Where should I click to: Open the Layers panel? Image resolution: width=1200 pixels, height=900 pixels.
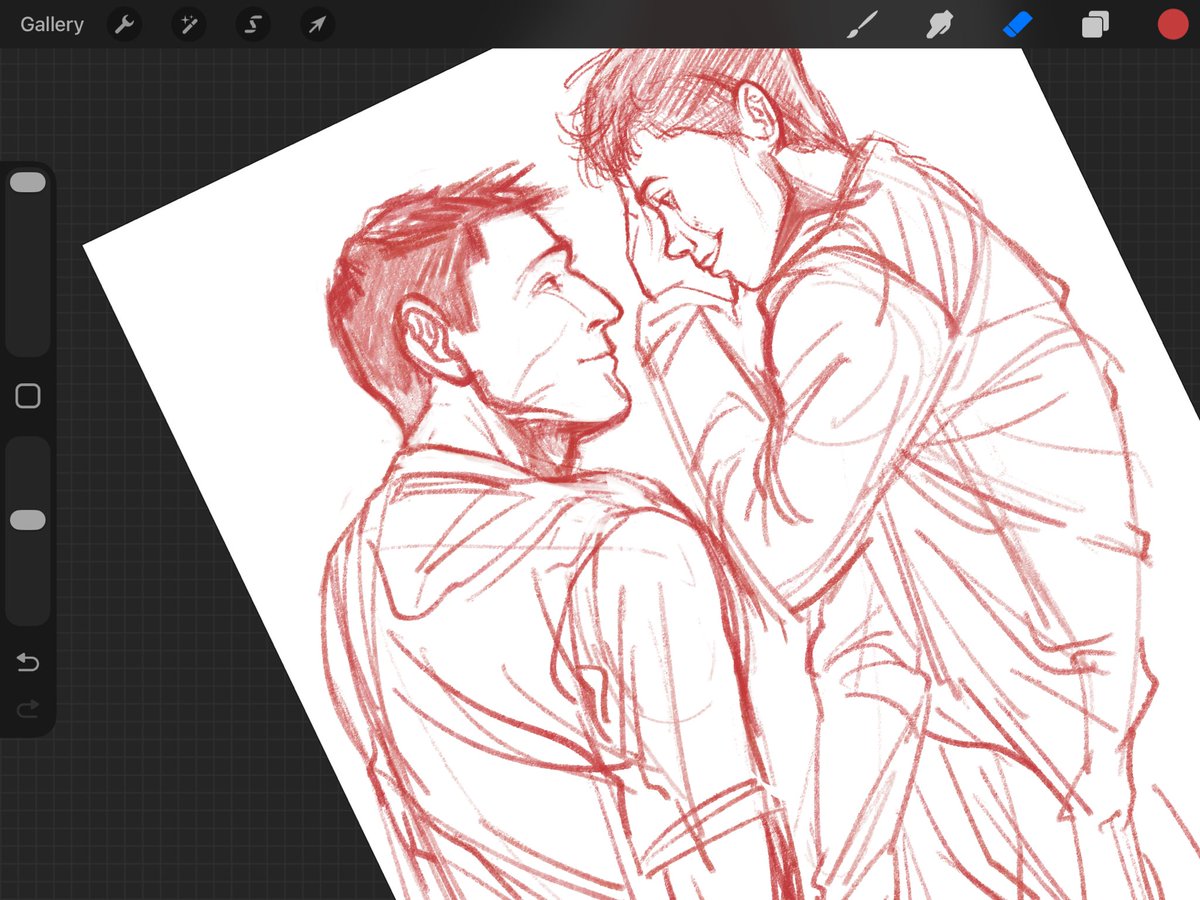tap(1095, 25)
